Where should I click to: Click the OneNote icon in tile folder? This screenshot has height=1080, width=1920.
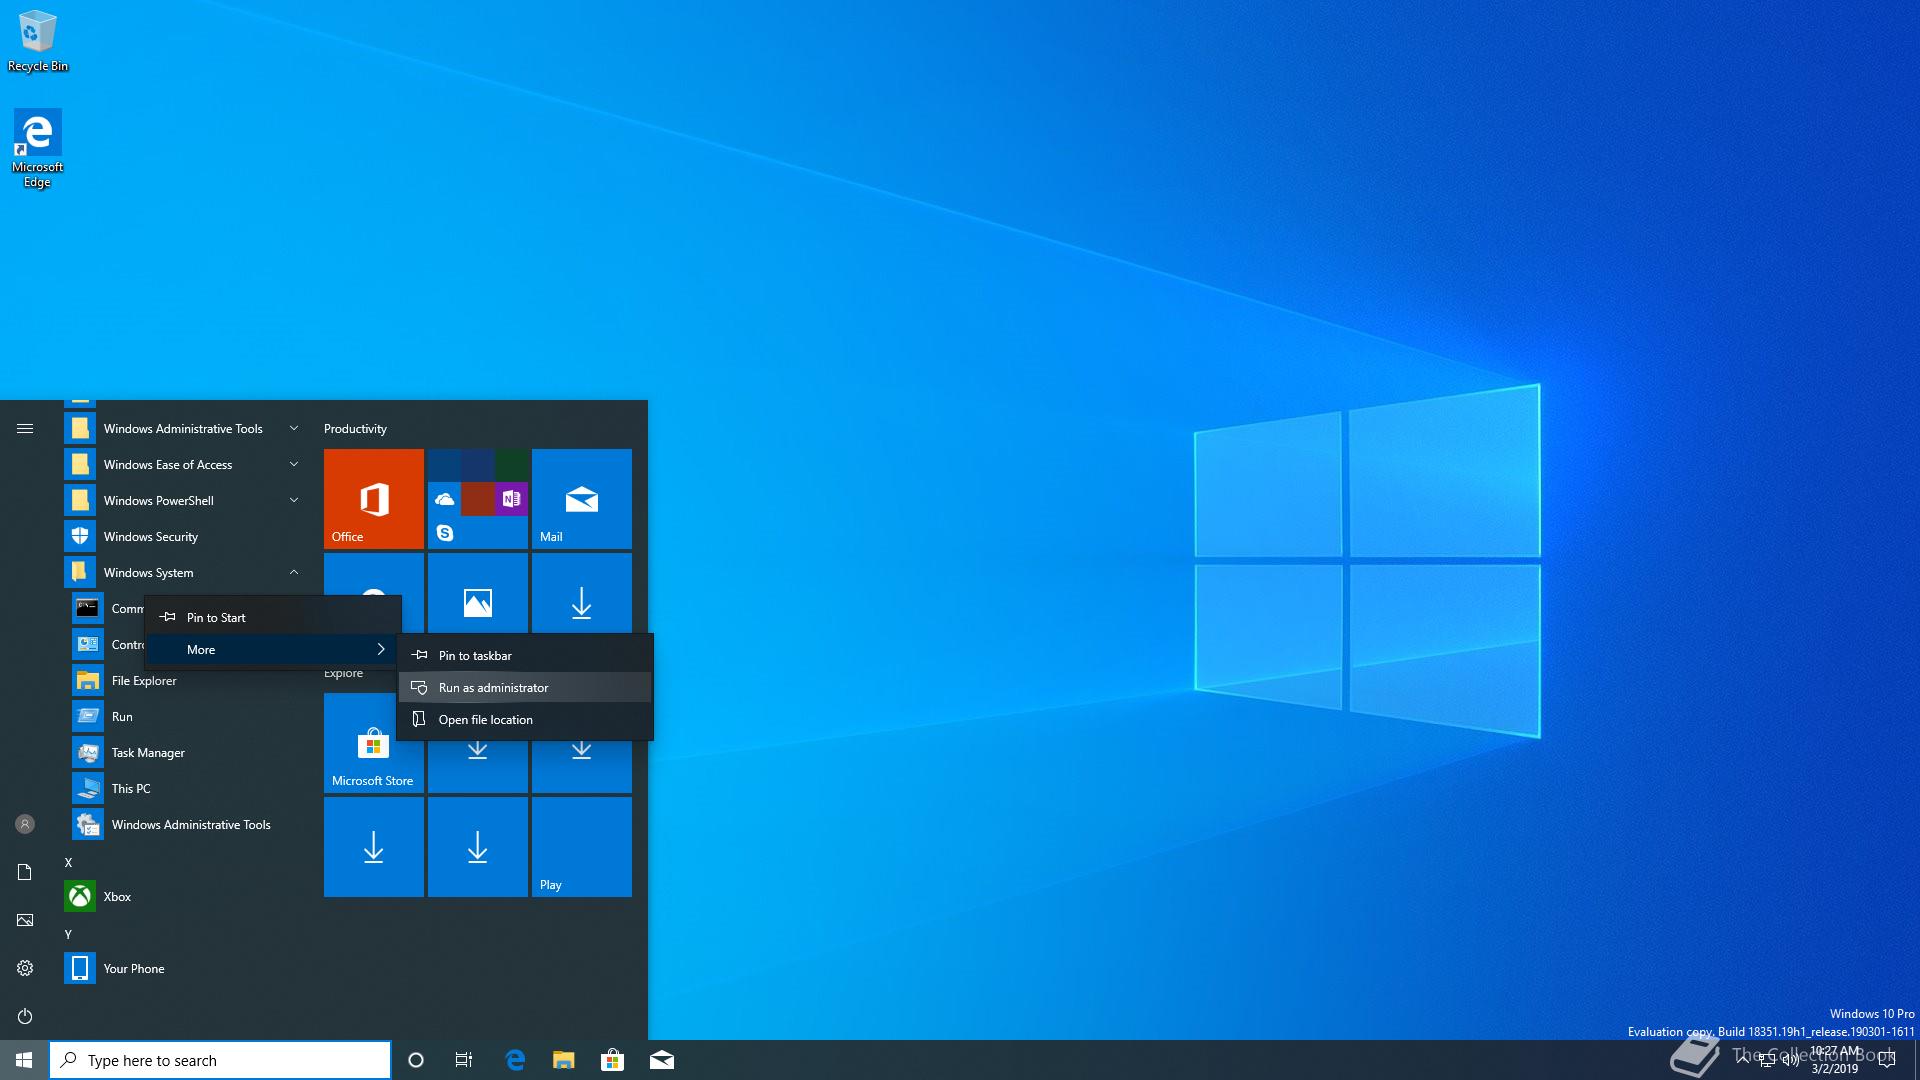511,498
